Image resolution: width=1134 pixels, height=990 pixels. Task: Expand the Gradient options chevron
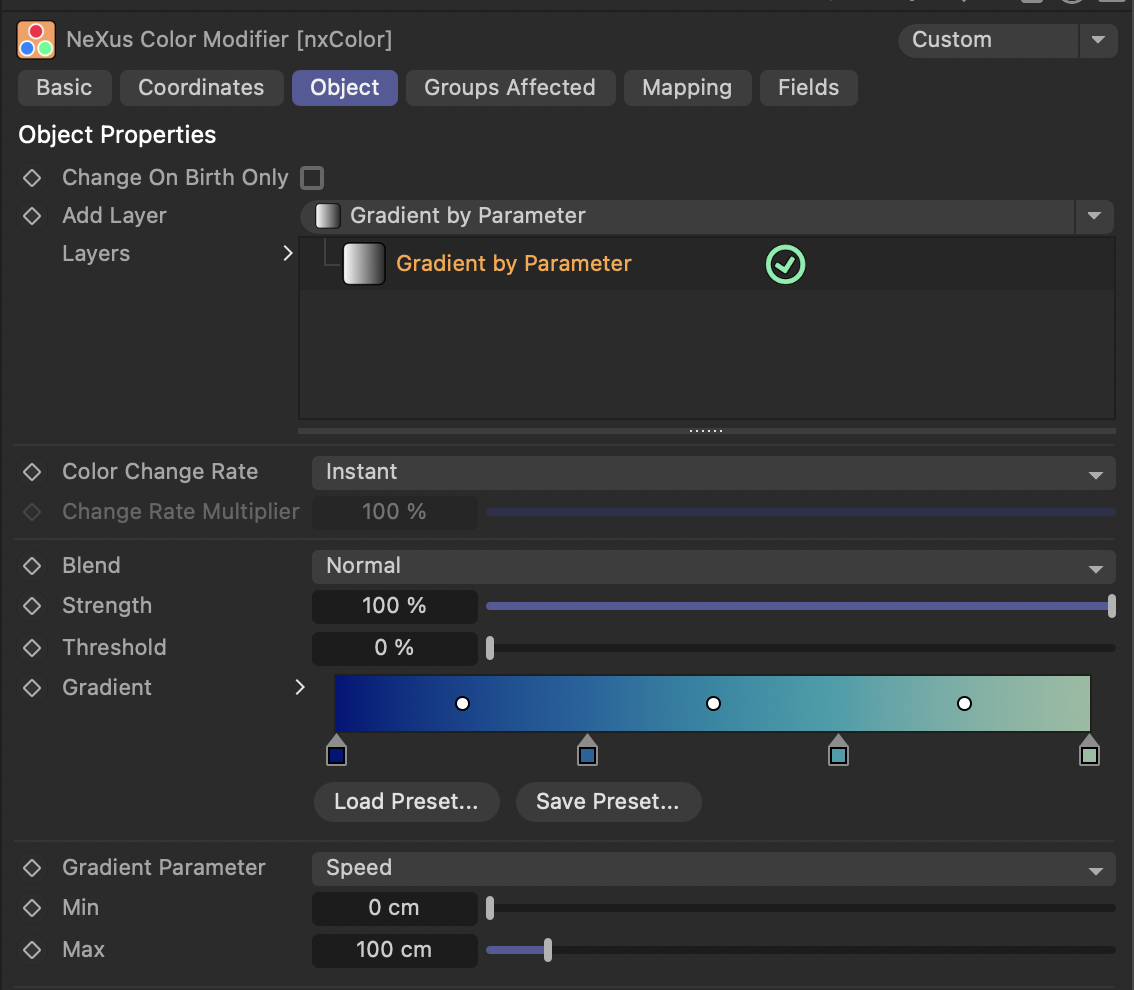click(x=300, y=687)
